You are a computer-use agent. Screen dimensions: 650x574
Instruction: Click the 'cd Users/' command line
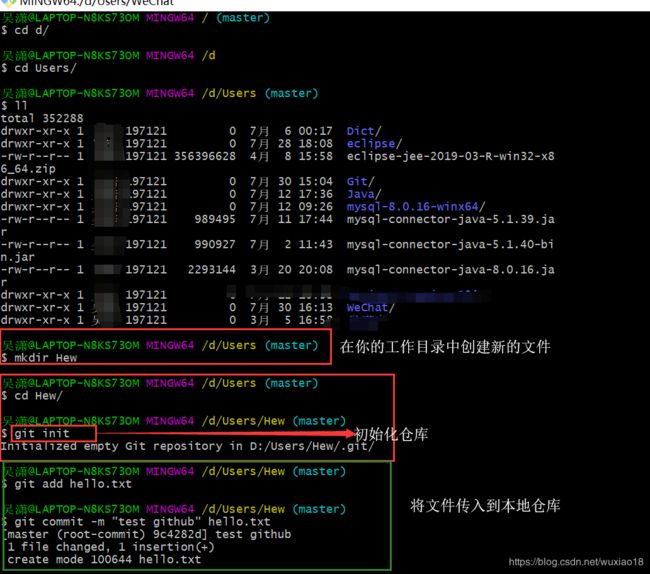(x=39, y=68)
